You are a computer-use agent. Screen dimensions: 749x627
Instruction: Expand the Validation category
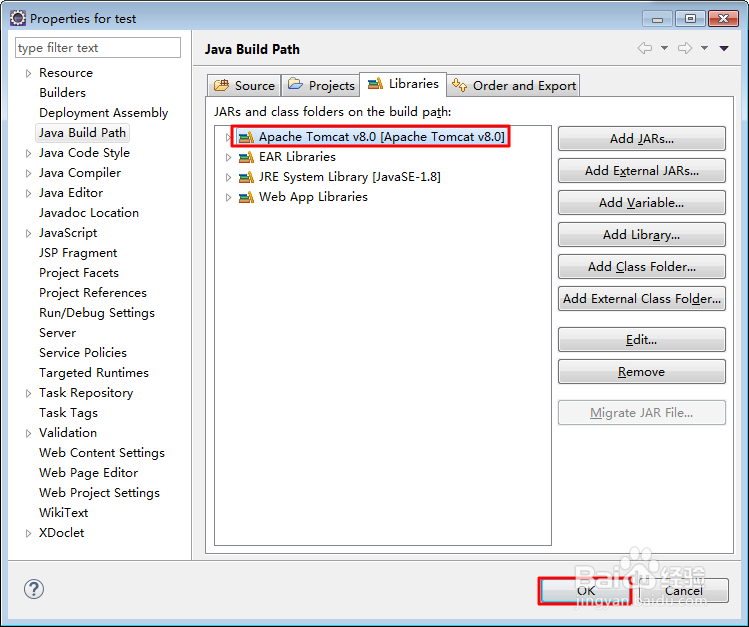coord(28,433)
